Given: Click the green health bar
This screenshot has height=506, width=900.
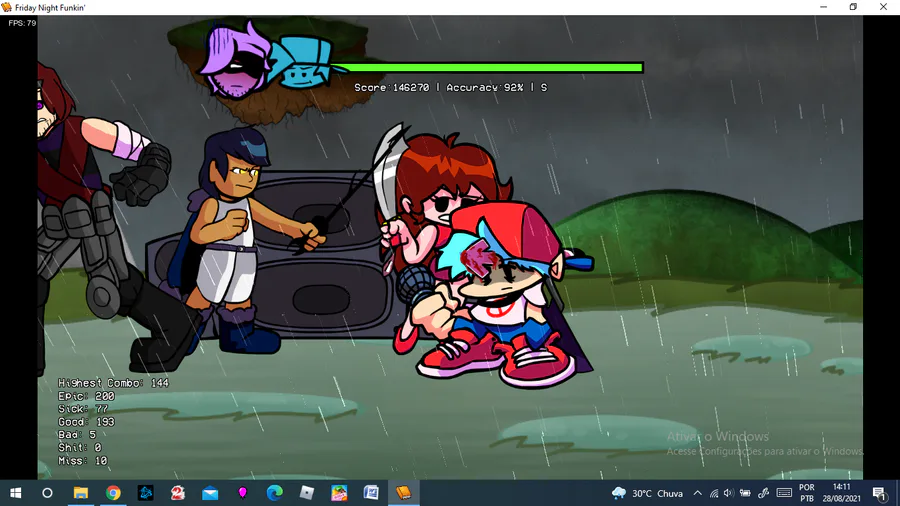Looking at the screenshot, I should [487, 68].
